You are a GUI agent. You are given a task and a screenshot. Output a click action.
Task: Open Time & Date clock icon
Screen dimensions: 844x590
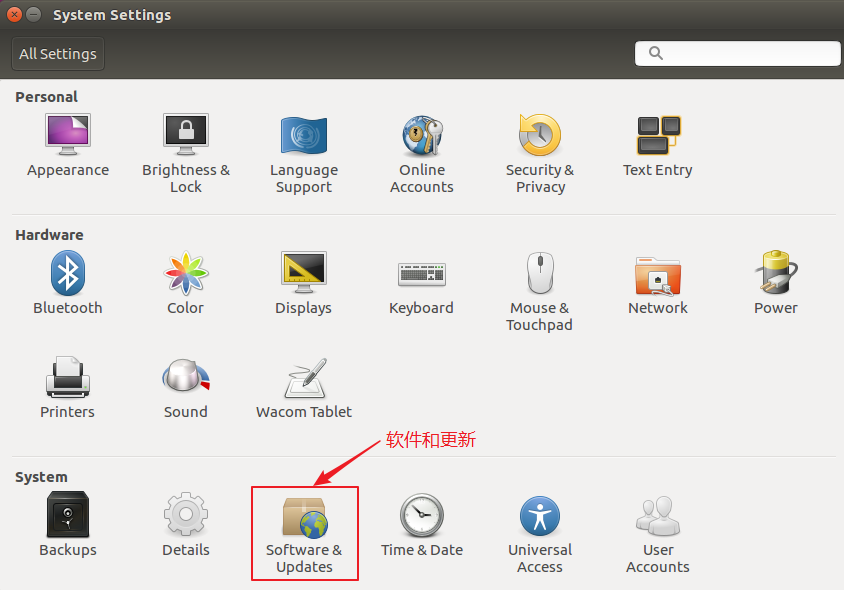pyautogui.click(x=422, y=515)
